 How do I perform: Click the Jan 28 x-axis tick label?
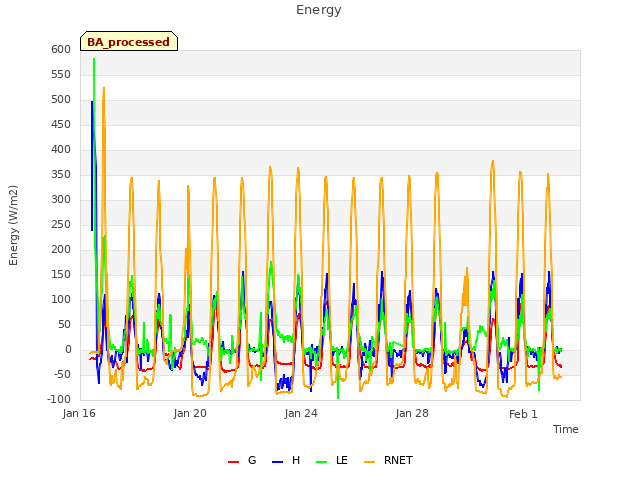[x=412, y=413]
